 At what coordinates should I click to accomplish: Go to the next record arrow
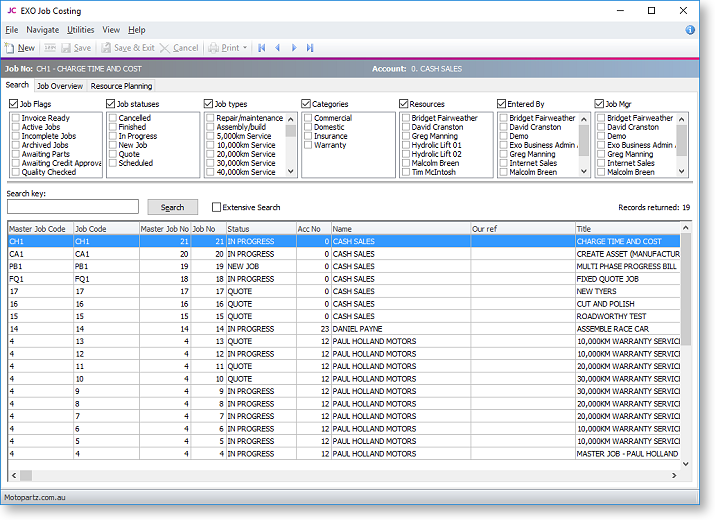294,48
